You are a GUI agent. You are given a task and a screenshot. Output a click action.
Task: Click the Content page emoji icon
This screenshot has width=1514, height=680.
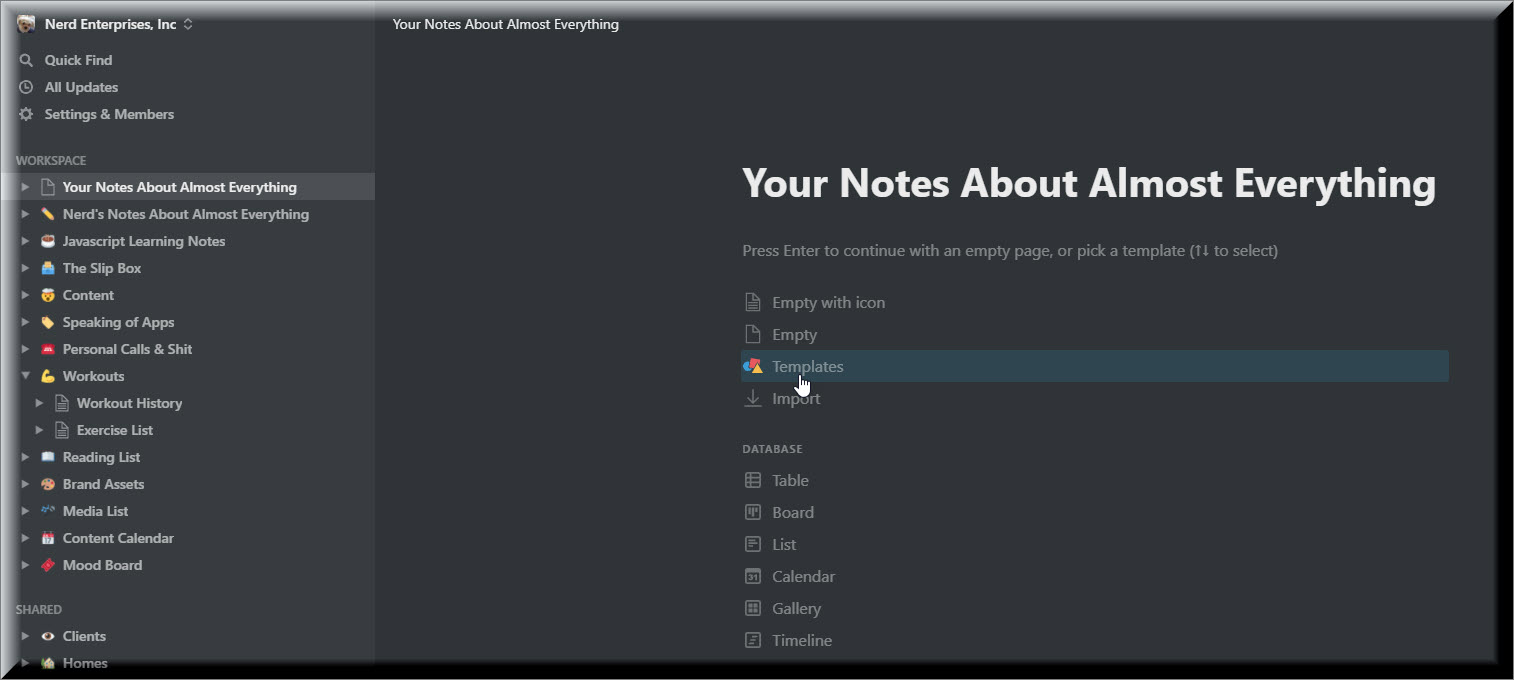pos(47,295)
